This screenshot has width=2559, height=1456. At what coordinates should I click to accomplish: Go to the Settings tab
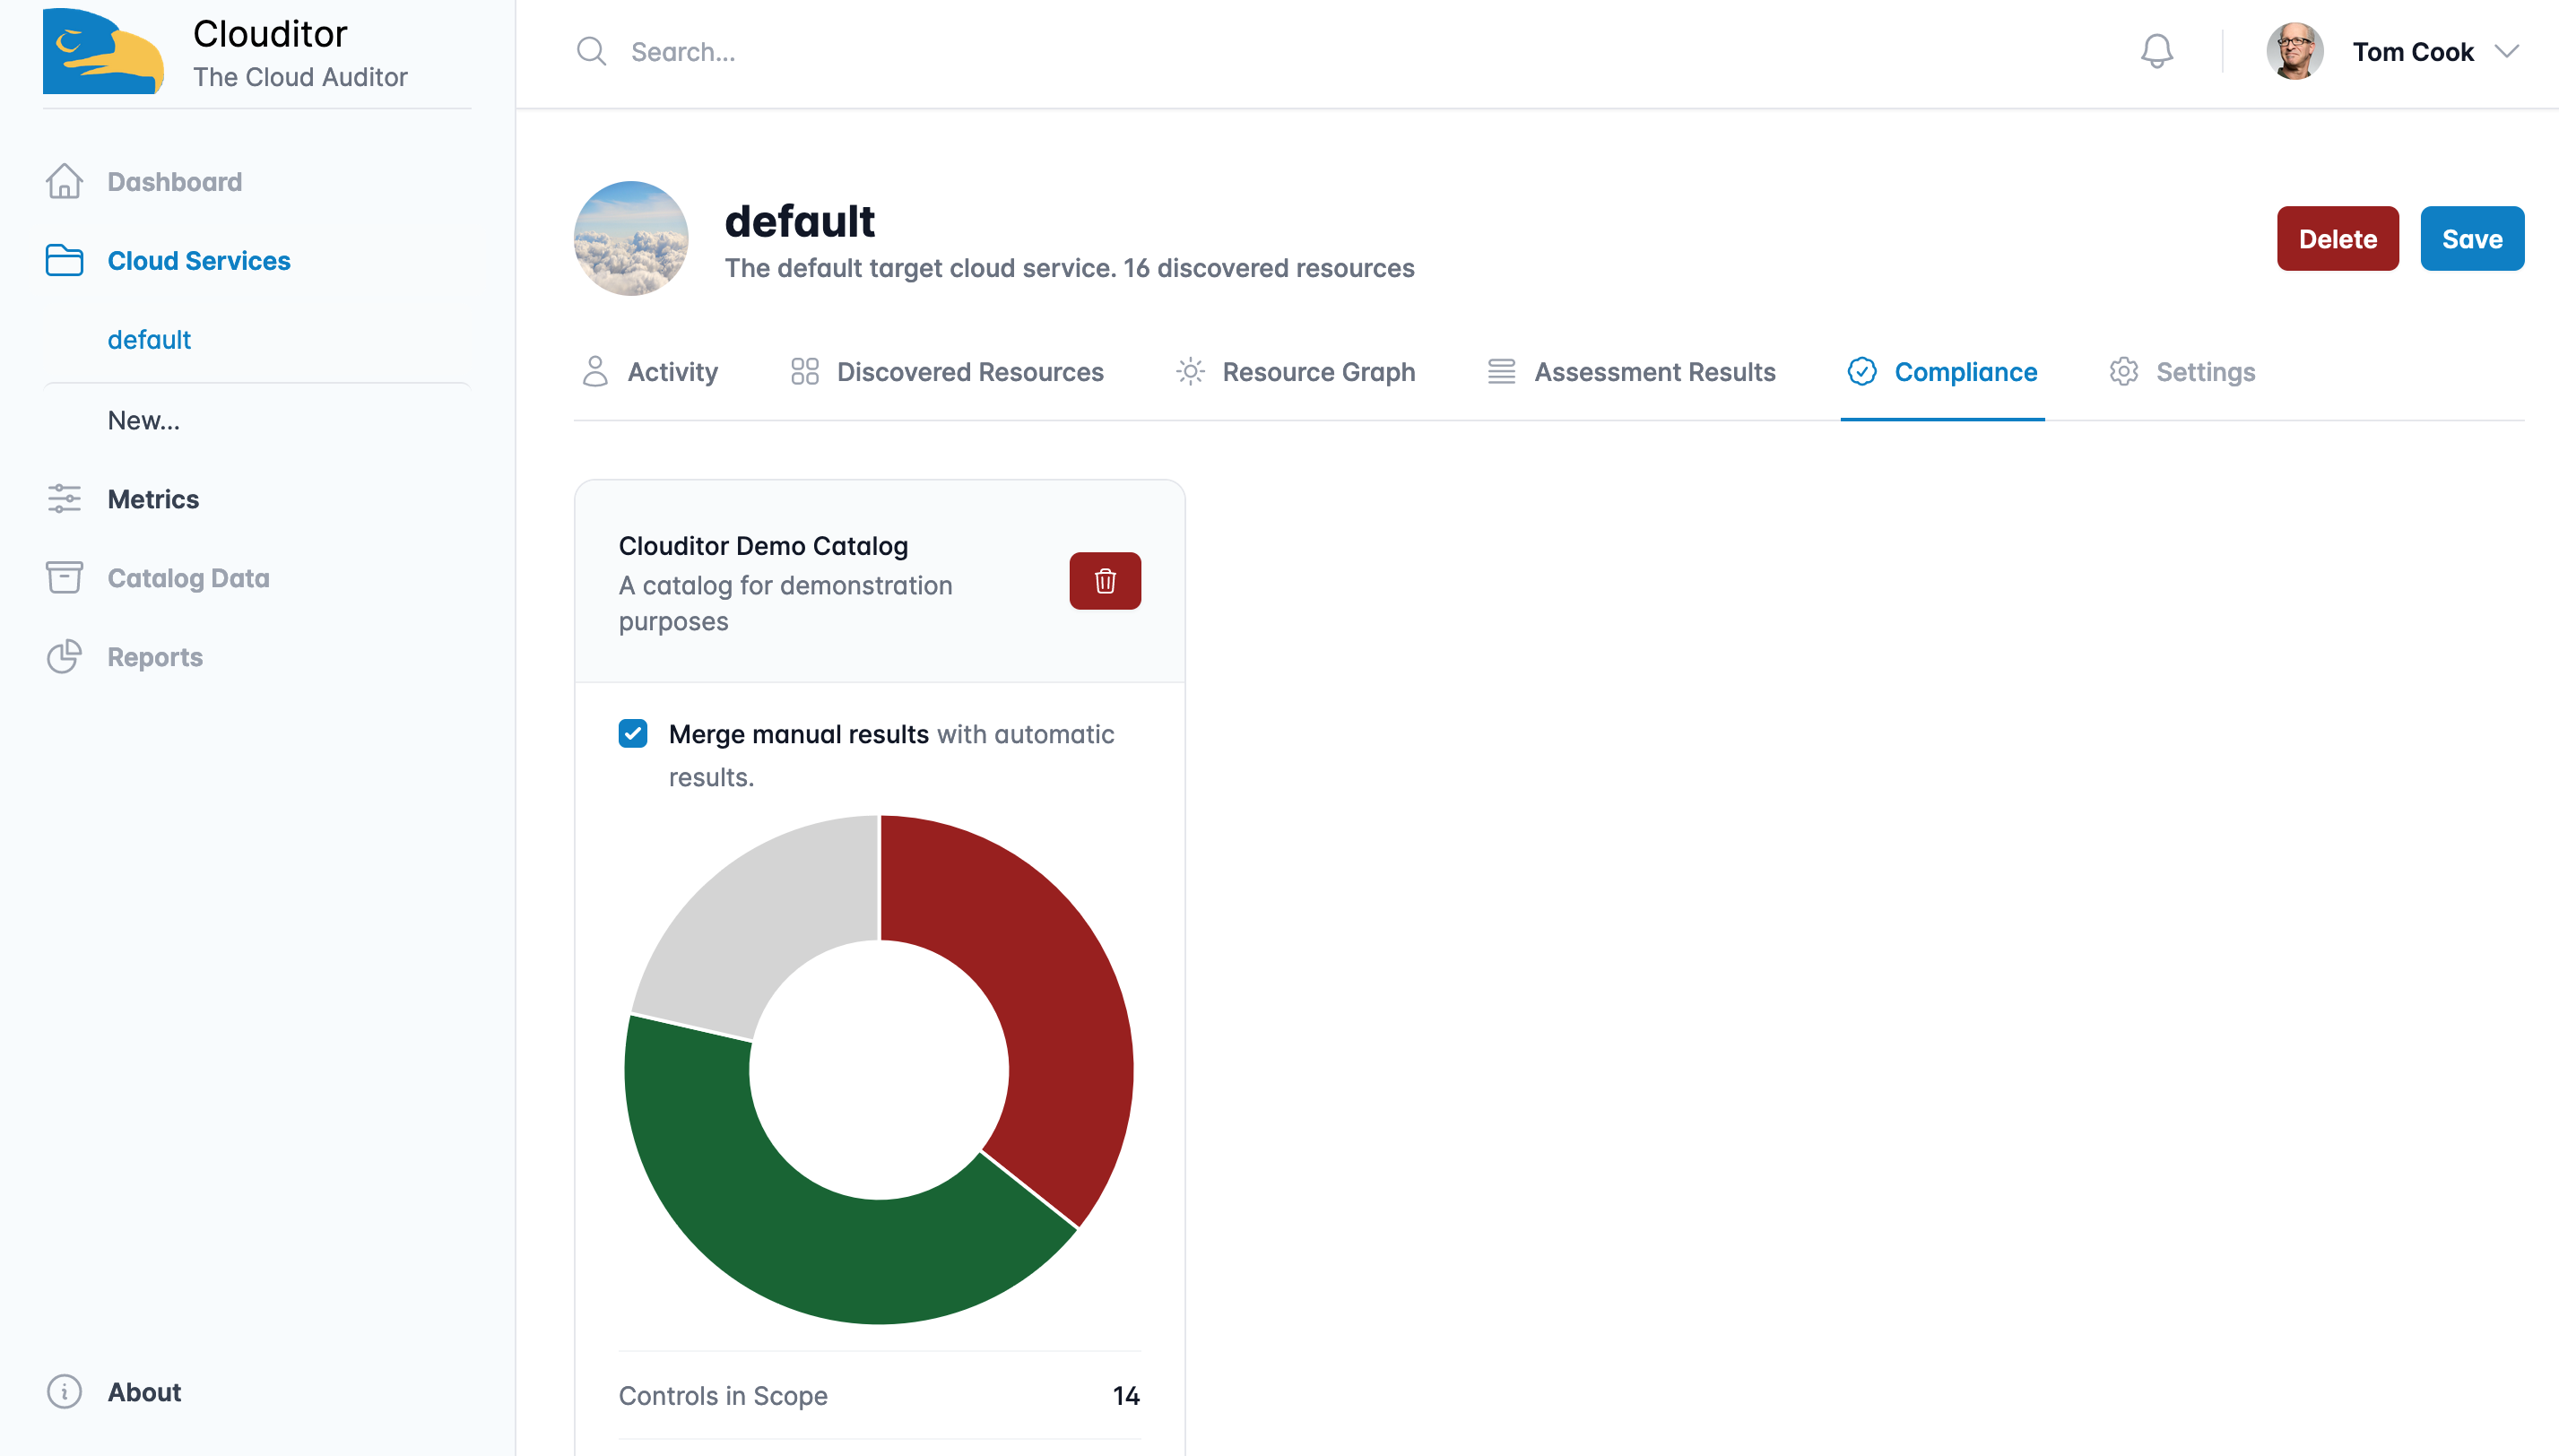point(2182,372)
